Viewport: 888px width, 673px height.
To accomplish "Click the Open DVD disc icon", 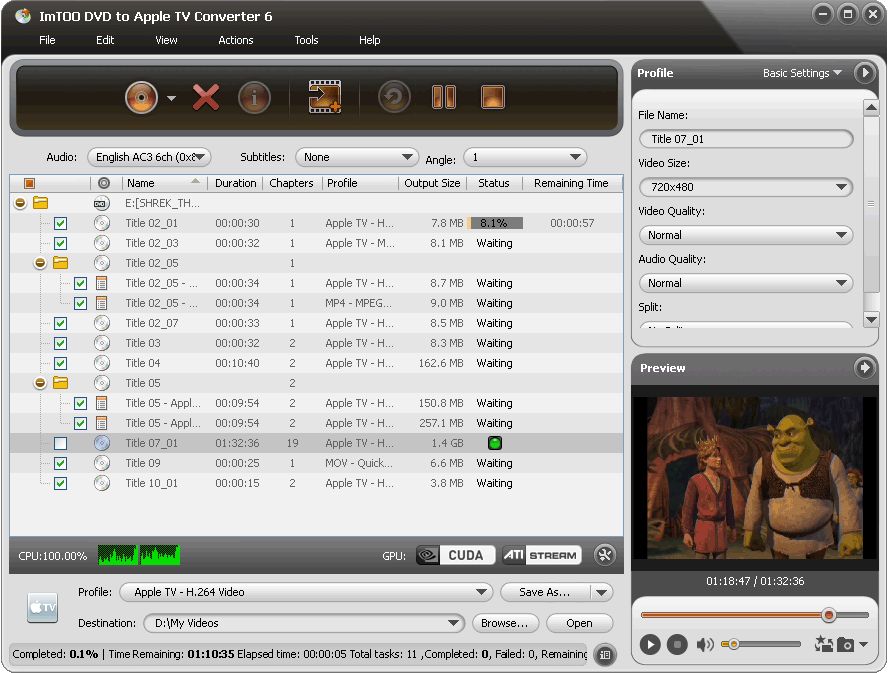I will pos(141,97).
